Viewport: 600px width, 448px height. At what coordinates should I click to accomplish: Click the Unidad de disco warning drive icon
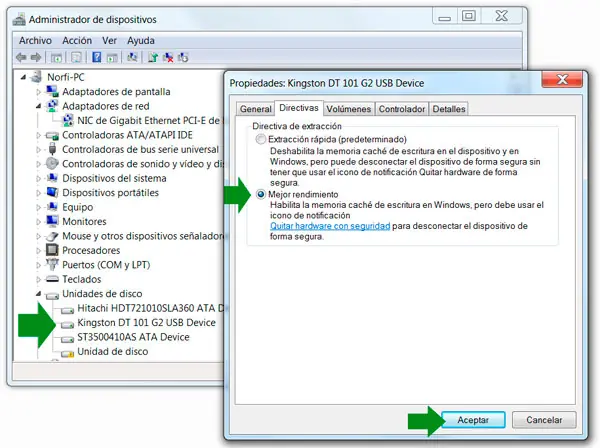(67, 353)
